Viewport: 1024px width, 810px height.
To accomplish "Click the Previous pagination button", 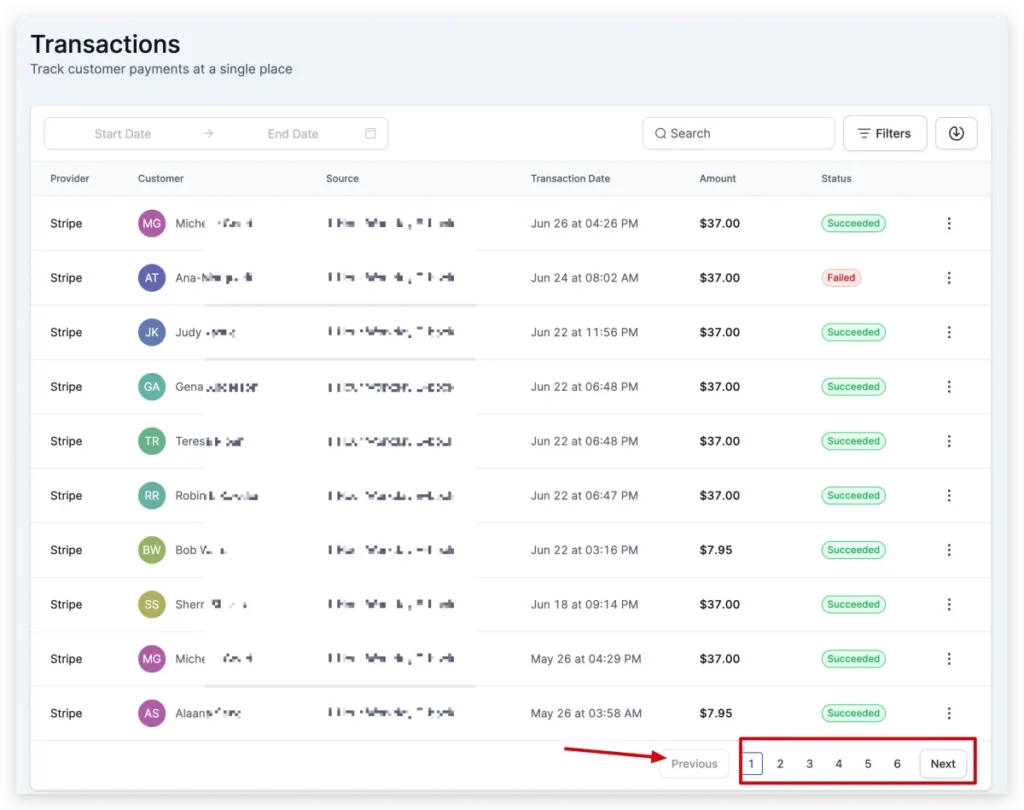I will [x=694, y=764].
